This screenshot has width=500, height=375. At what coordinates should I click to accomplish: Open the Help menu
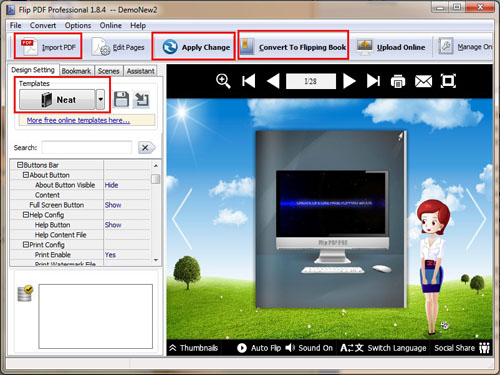[138, 25]
